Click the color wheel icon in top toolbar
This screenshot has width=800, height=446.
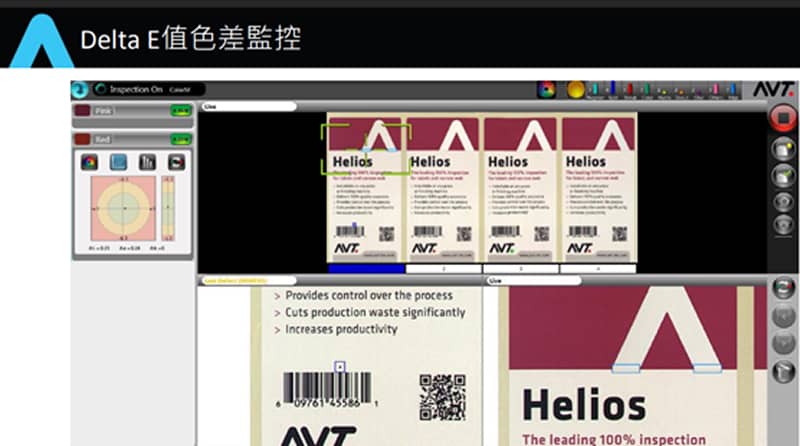pyautogui.click(x=546, y=90)
